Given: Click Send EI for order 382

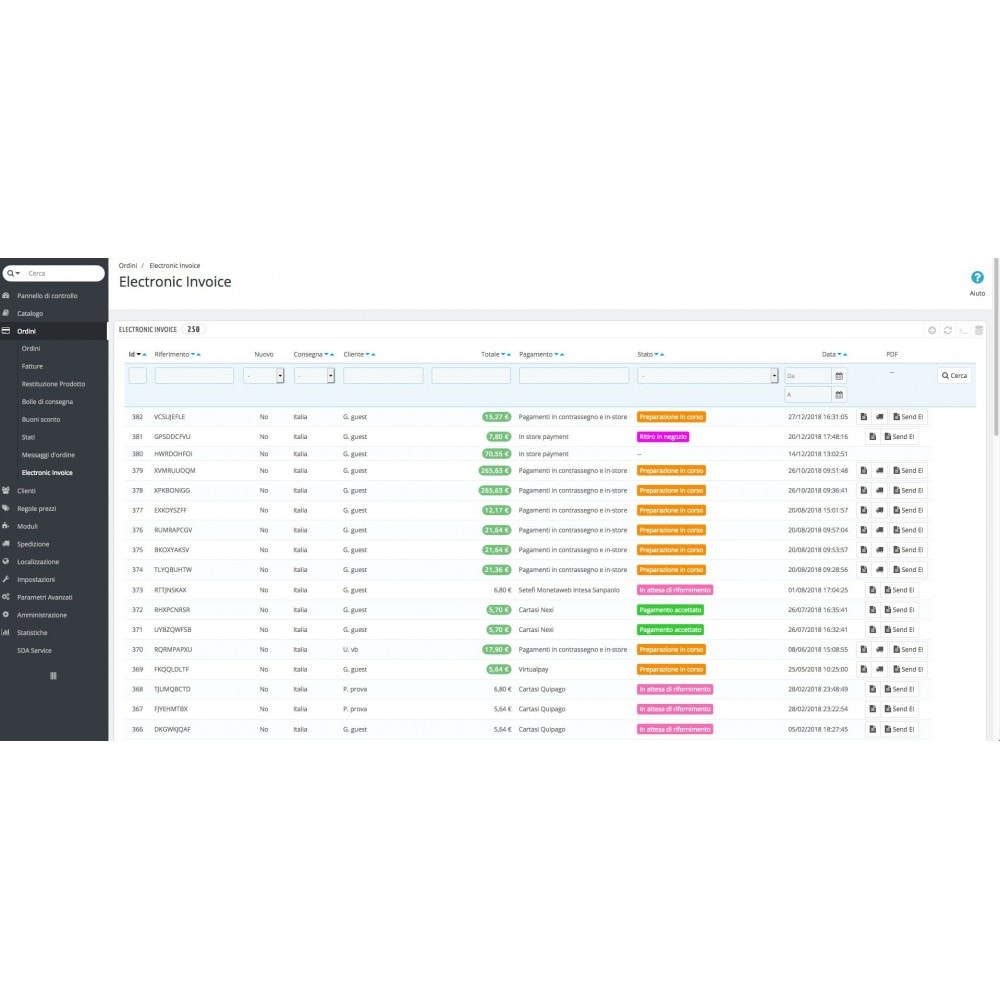Looking at the screenshot, I should tap(908, 416).
